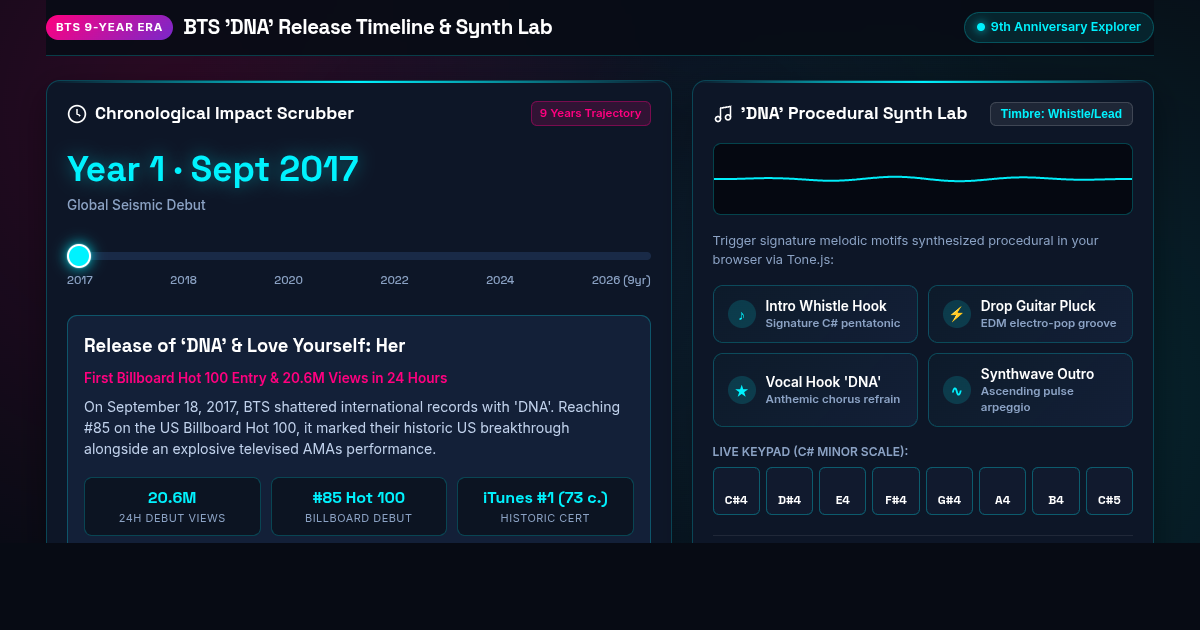This screenshot has height=630, width=1200.
Task: Jump to the 2020 timeline label
Action: pos(288,280)
